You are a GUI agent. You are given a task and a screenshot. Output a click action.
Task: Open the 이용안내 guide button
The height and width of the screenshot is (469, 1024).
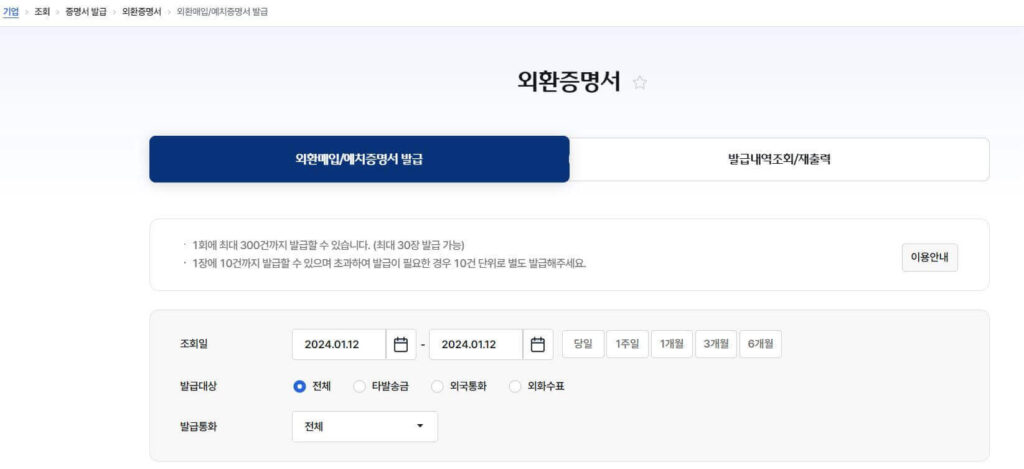(929, 257)
